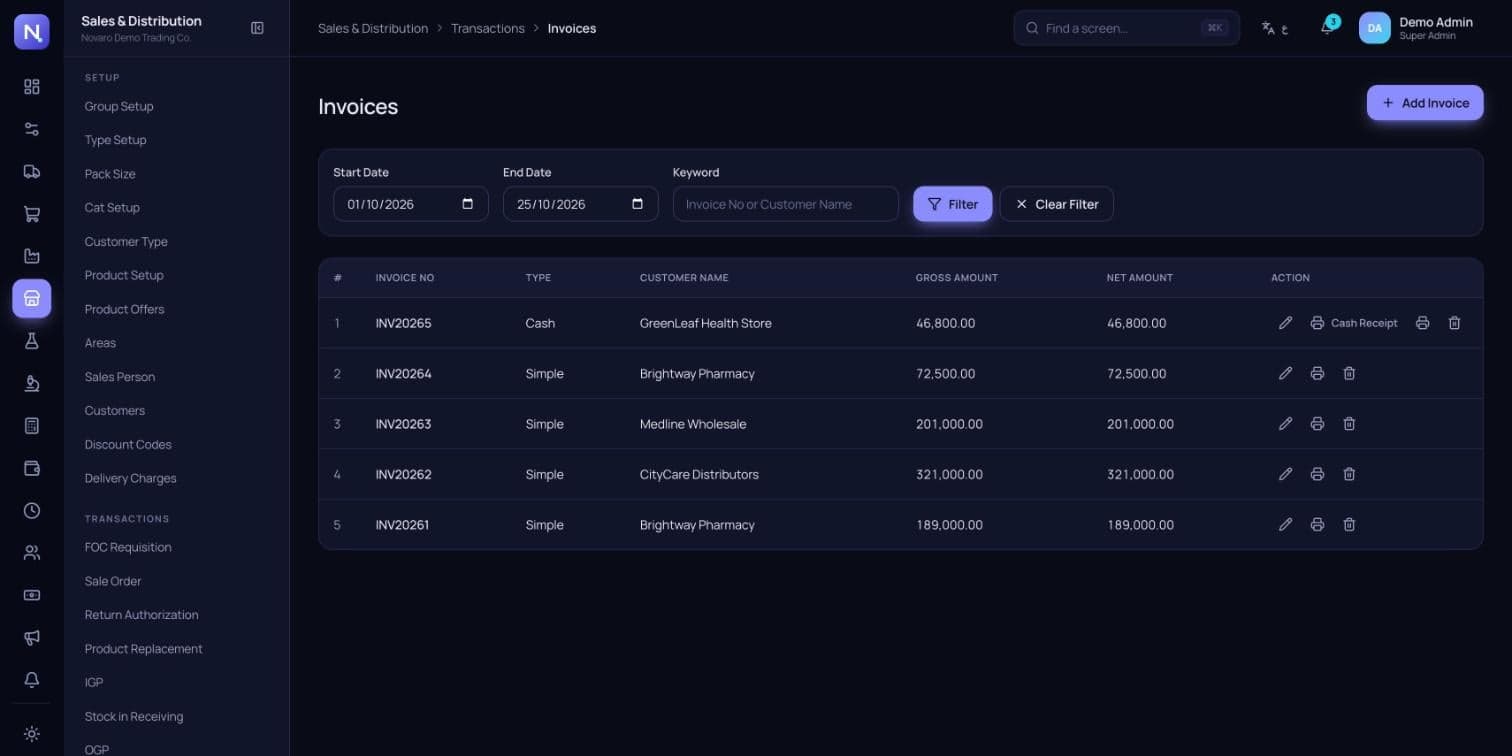This screenshot has height=756, width=1512.
Task: Open notifications bell showing badge 3
Action: [1327, 28]
